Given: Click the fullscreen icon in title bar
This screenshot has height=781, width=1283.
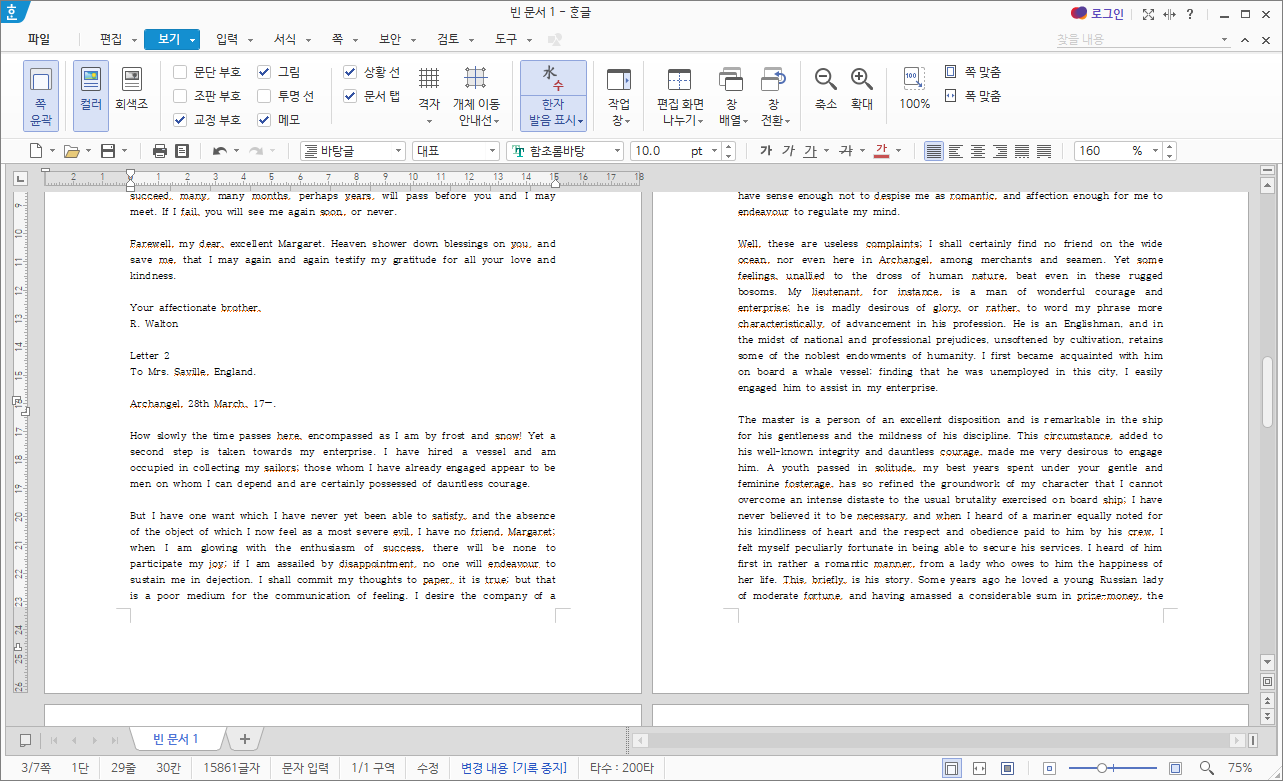Looking at the screenshot, I should coord(1149,14).
